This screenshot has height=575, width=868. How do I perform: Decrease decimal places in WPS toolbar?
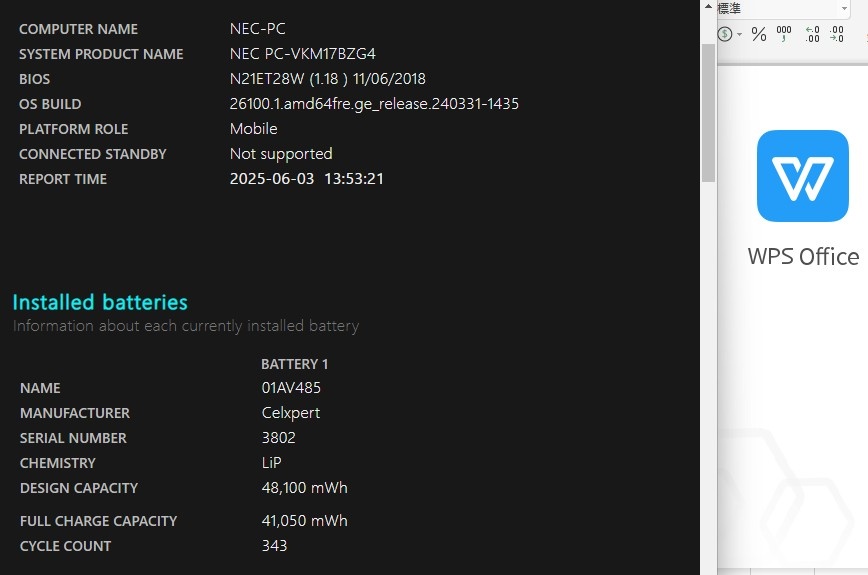coord(836,34)
